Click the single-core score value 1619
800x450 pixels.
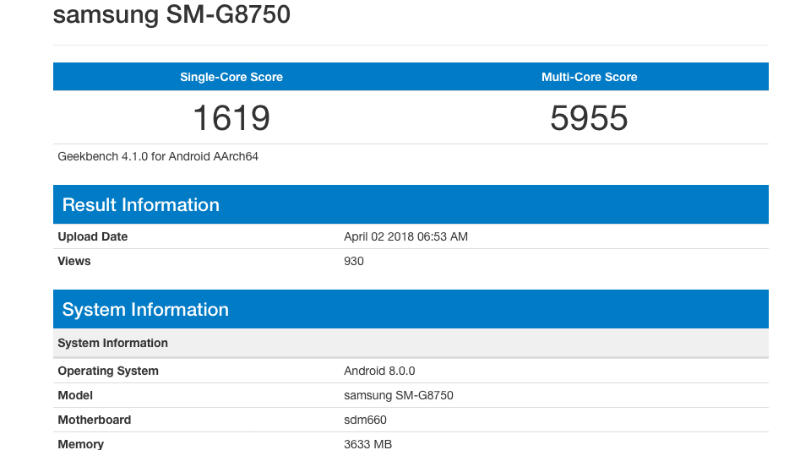[x=231, y=118]
